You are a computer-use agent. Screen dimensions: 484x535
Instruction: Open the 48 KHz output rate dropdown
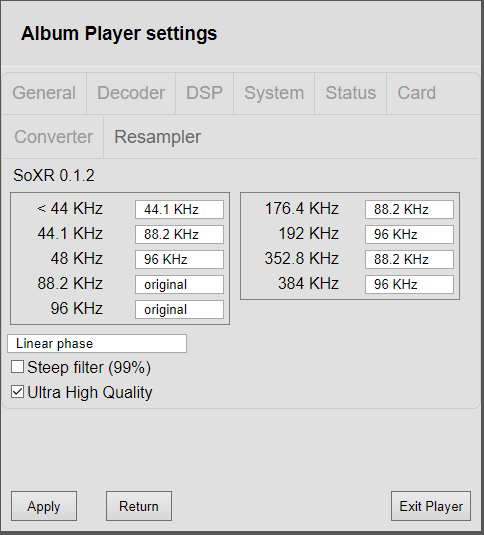coord(179,259)
